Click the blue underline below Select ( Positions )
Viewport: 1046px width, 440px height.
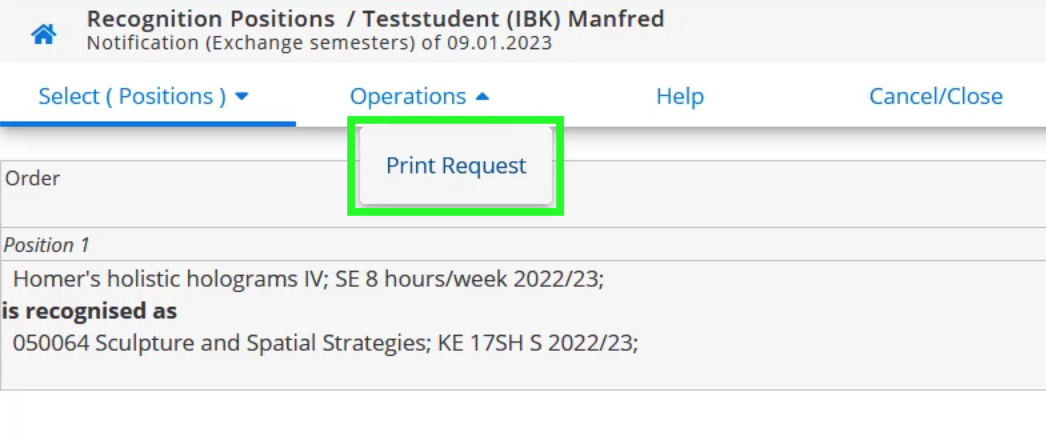pos(148,124)
